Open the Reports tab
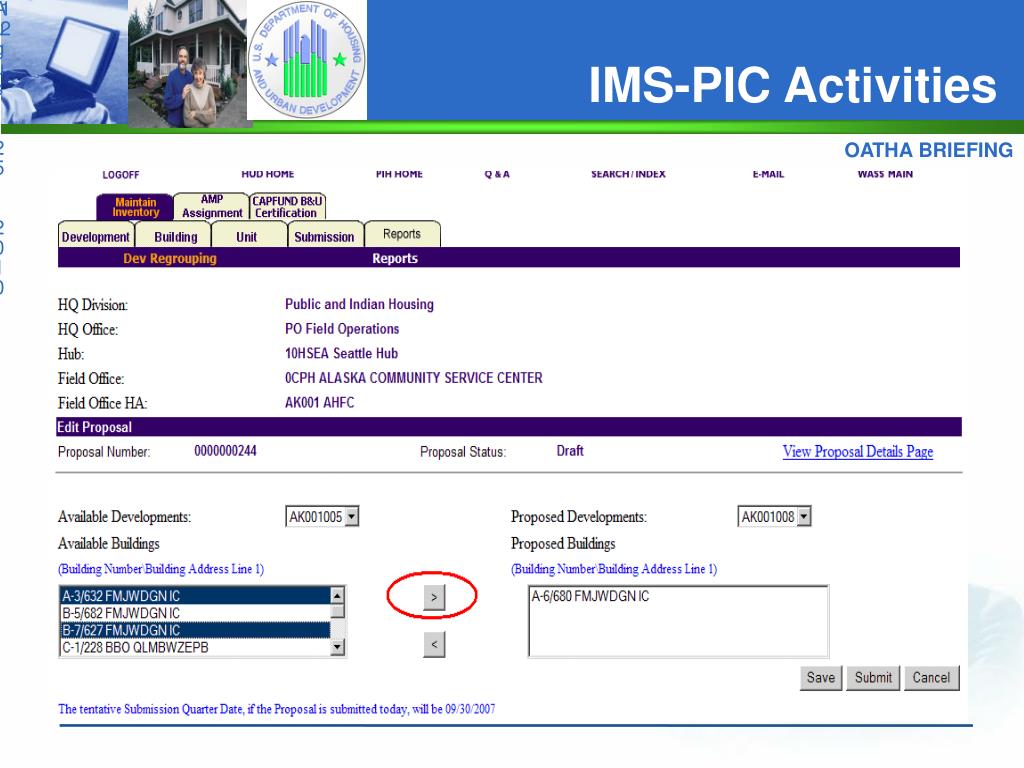Viewport: 1024px width, 768px height. 402,234
